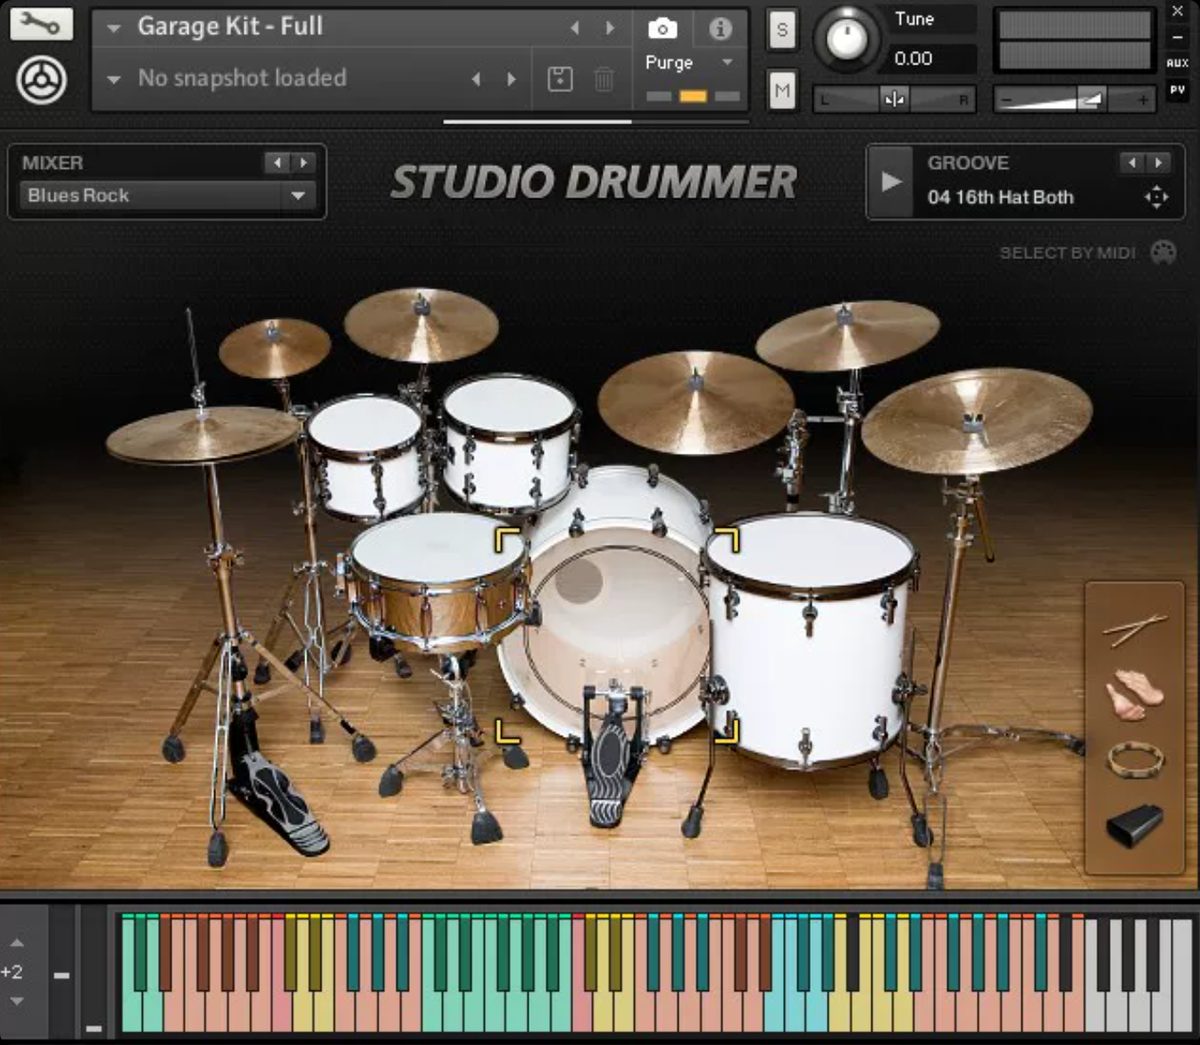This screenshot has width=1200, height=1045.
Task: Click the SELECT BY MIDI text
Action: pos(1067,253)
